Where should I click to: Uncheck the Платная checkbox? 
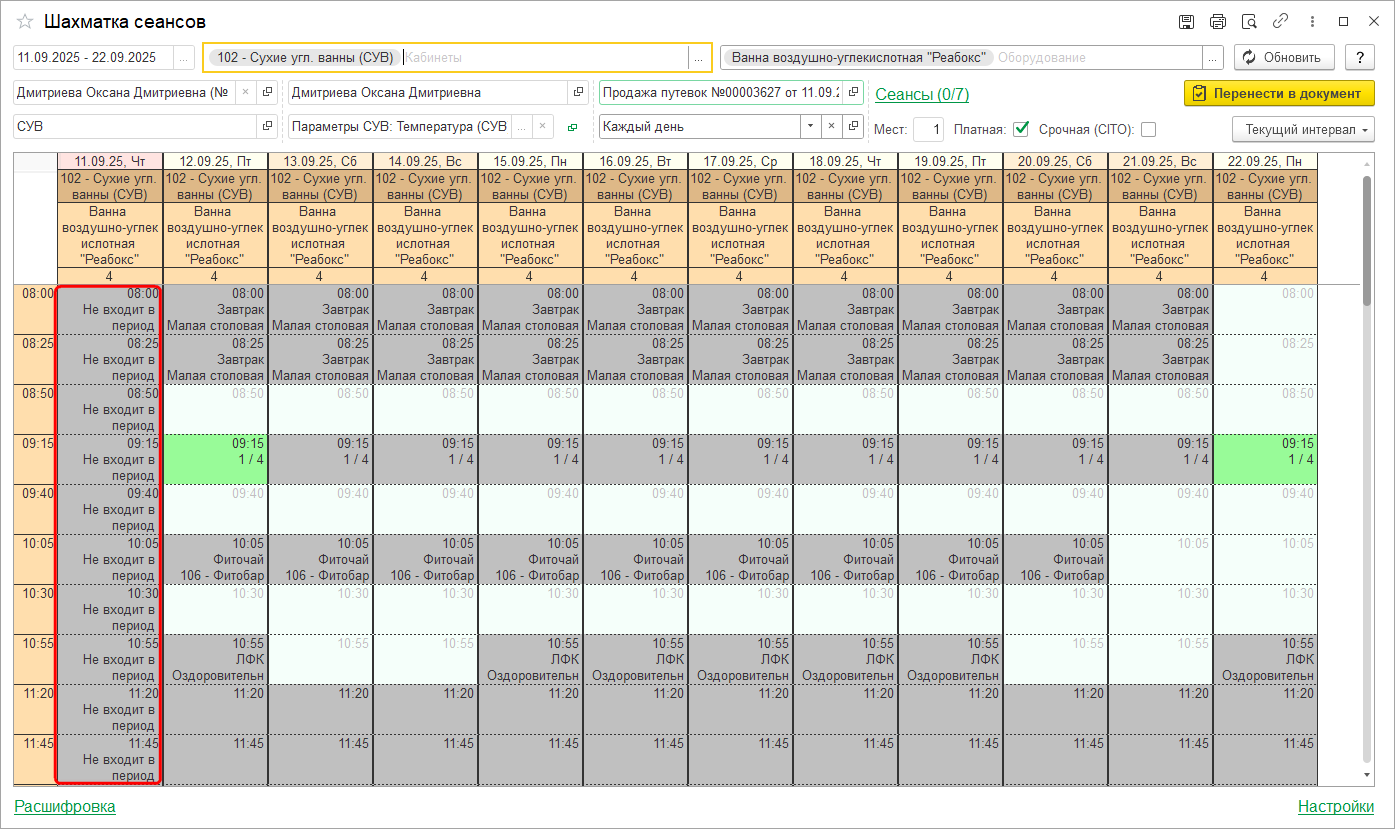pos(1020,129)
